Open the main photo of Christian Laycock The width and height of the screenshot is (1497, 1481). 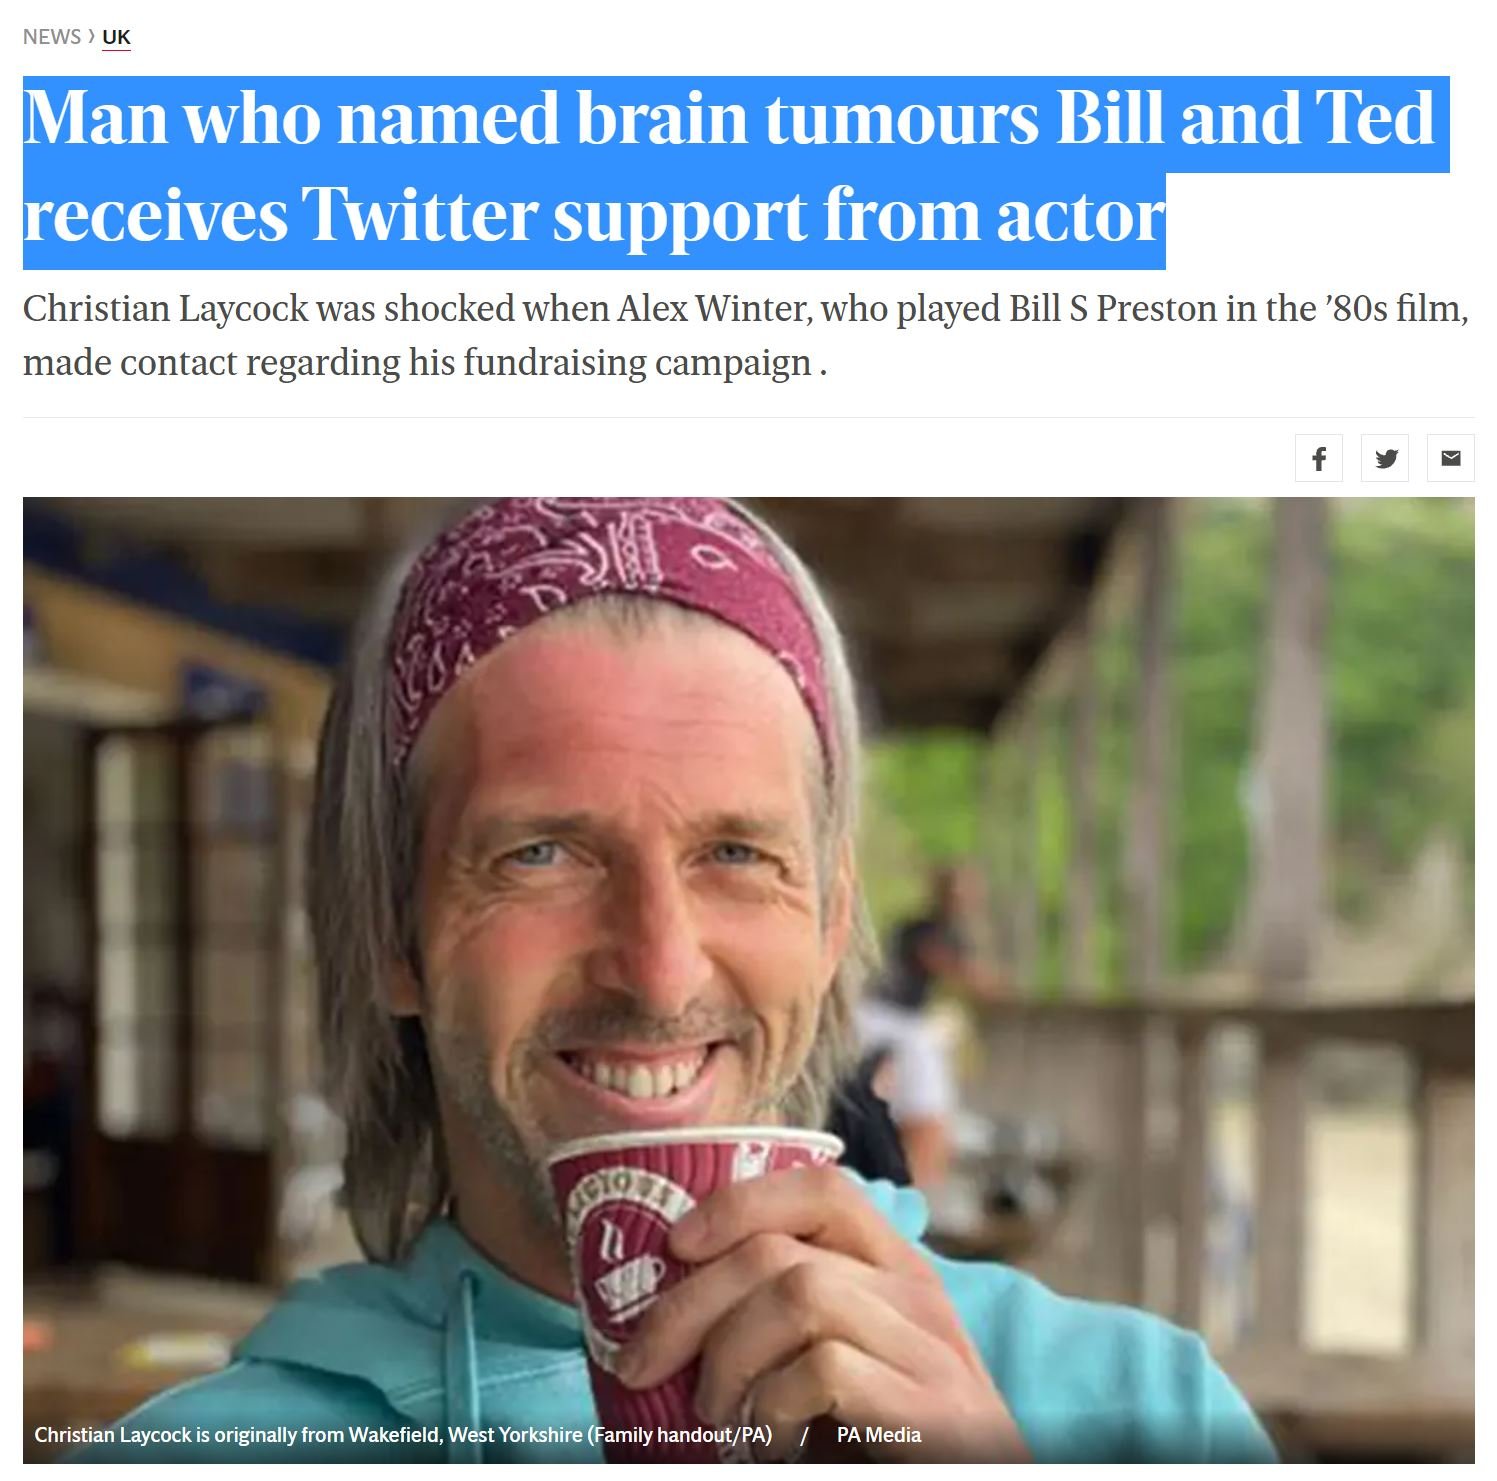[x=748, y=980]
